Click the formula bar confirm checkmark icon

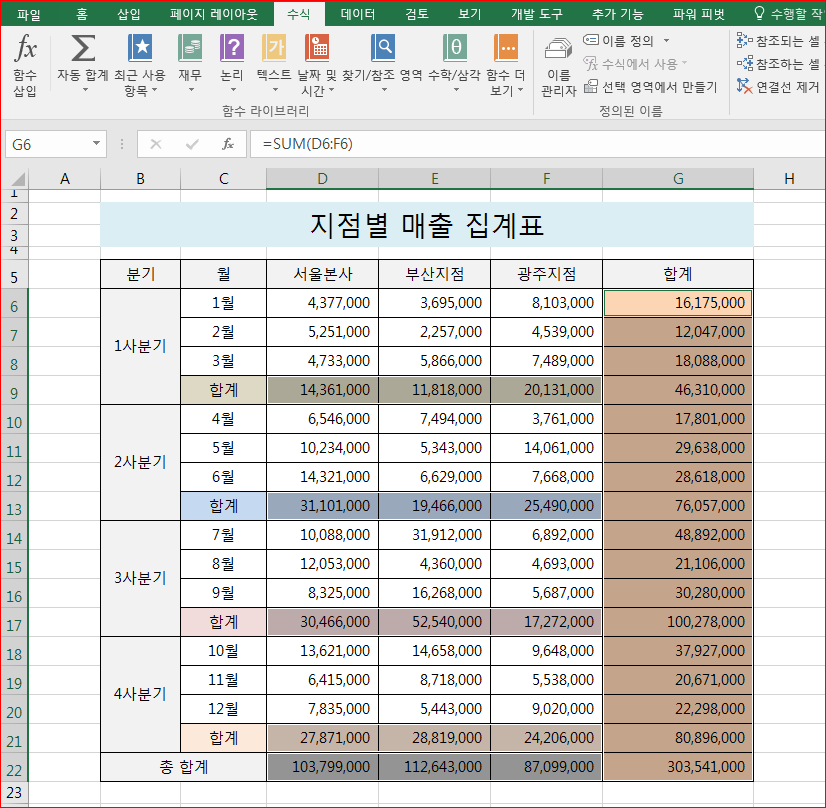click(x=192, y=144)
